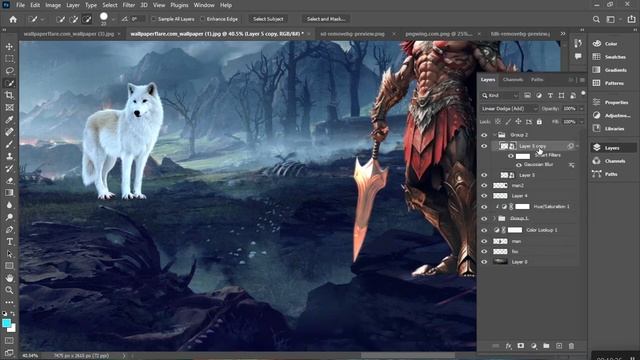Image resolution: width=640 pixels, height=360 pixels.
Task: Select the Hand tool
Action: (x=9, y=278)
